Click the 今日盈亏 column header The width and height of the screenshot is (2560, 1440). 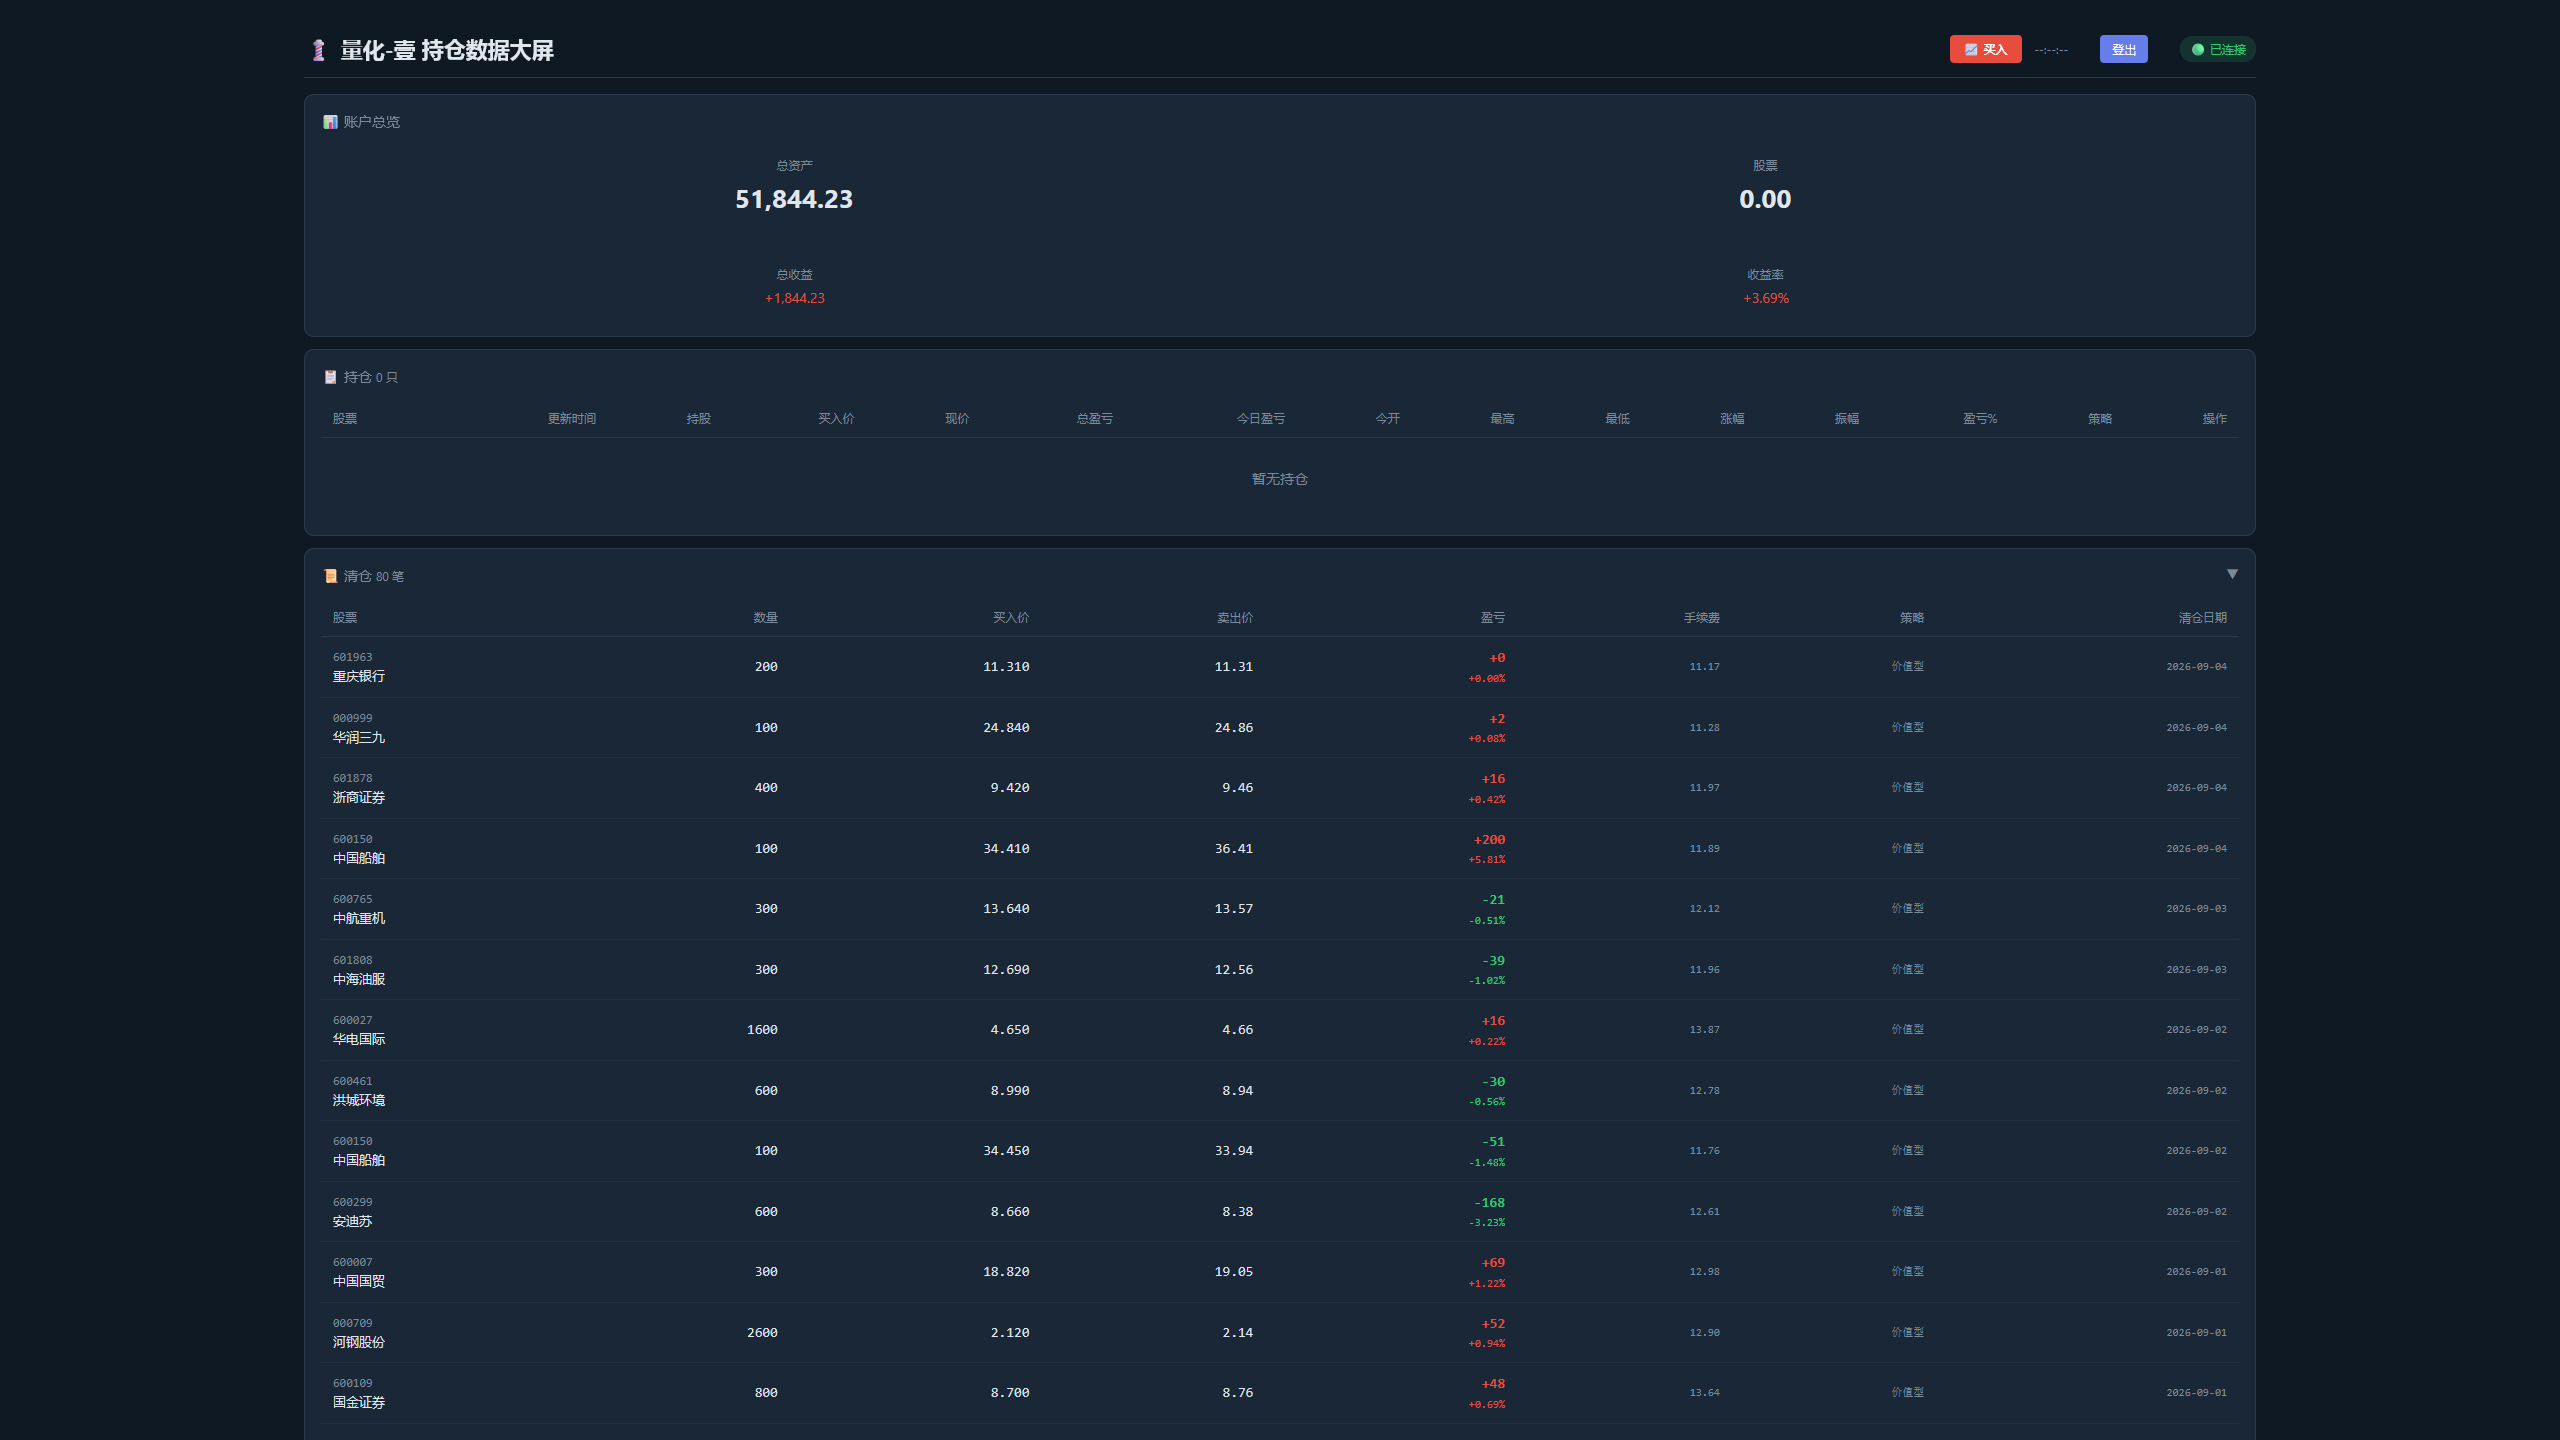click(1260, 418)
